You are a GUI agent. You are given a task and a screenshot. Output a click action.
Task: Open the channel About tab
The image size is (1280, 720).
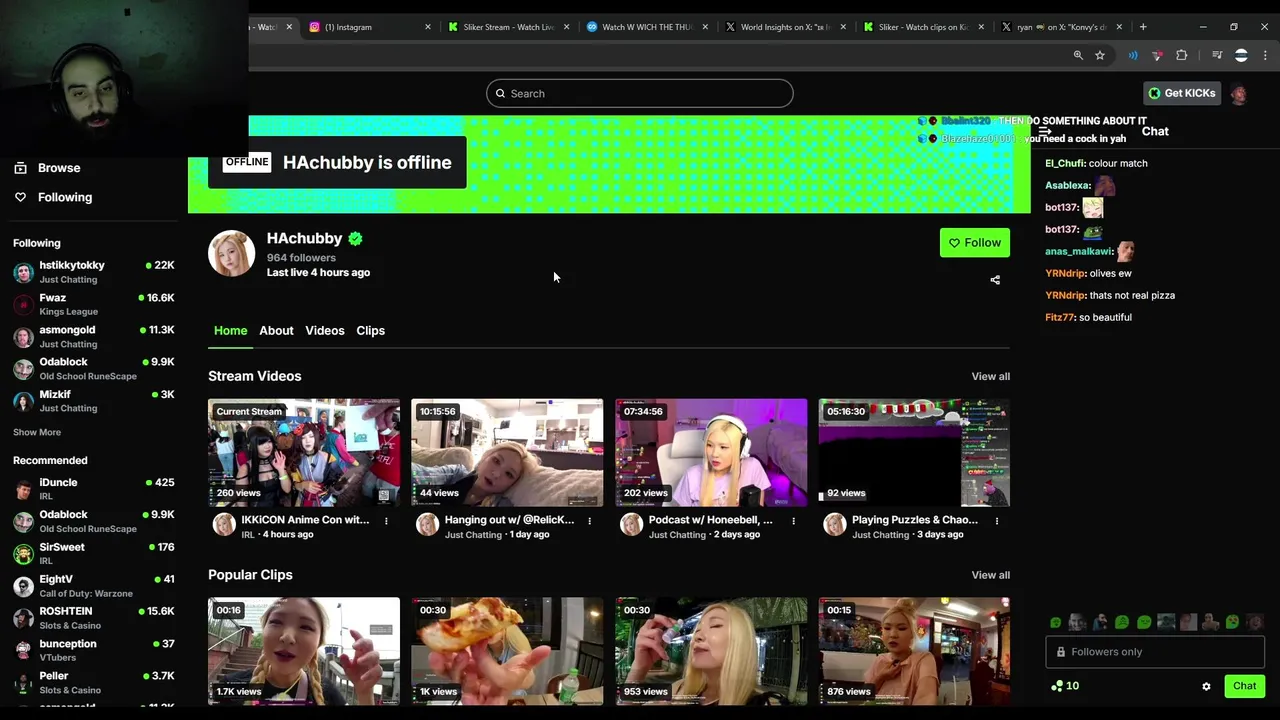(276, 331)
